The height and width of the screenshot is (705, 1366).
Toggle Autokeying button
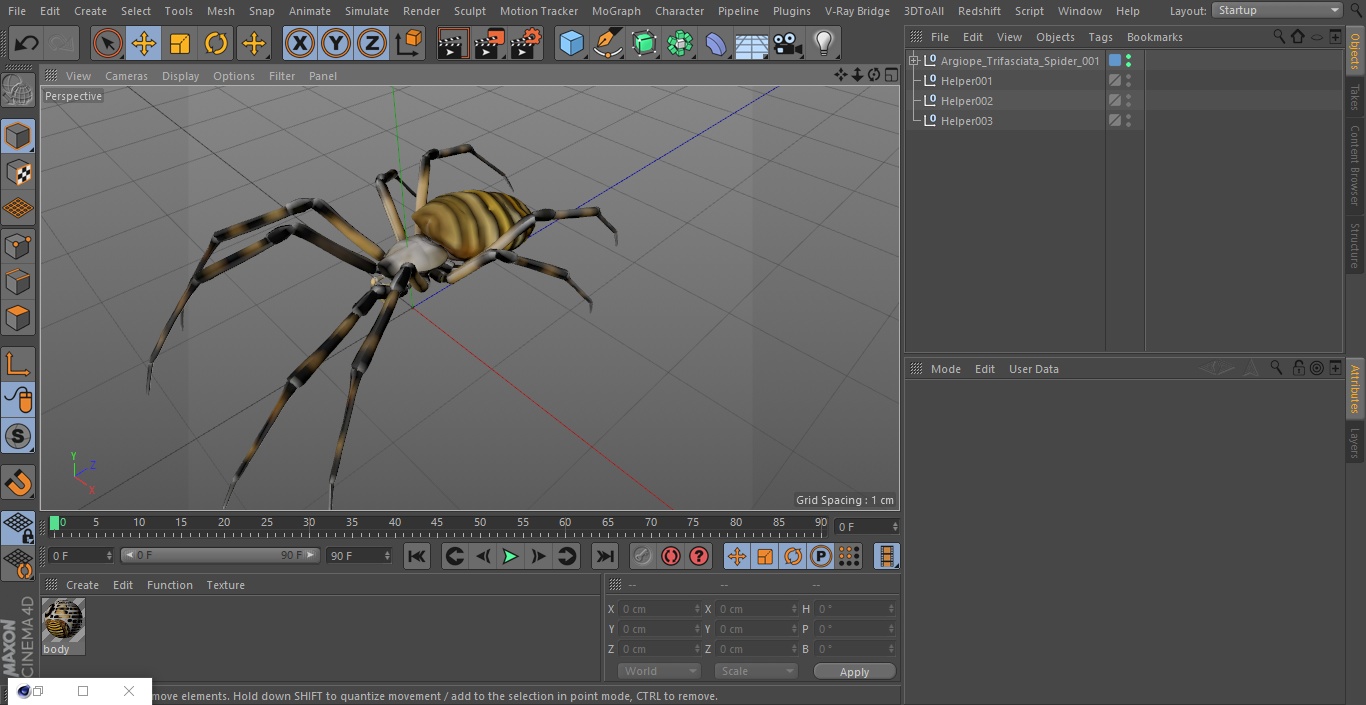coord(671,557)
